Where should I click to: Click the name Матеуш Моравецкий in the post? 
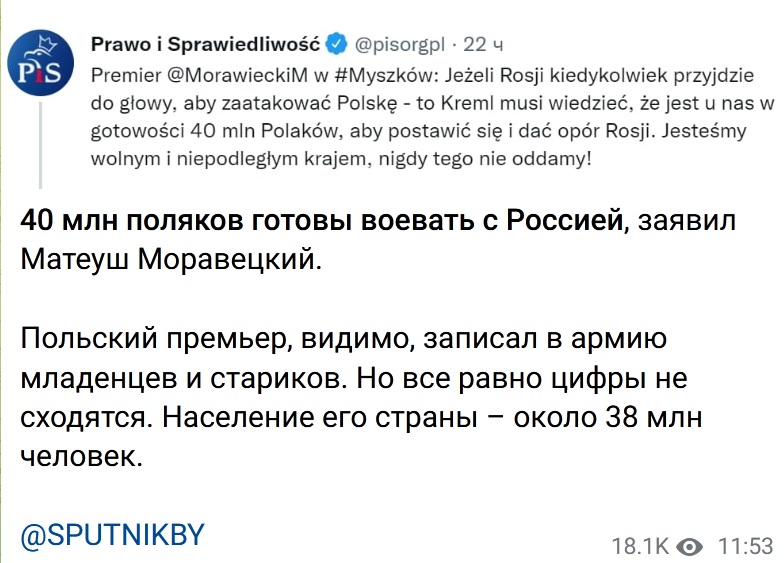point(171,259)
